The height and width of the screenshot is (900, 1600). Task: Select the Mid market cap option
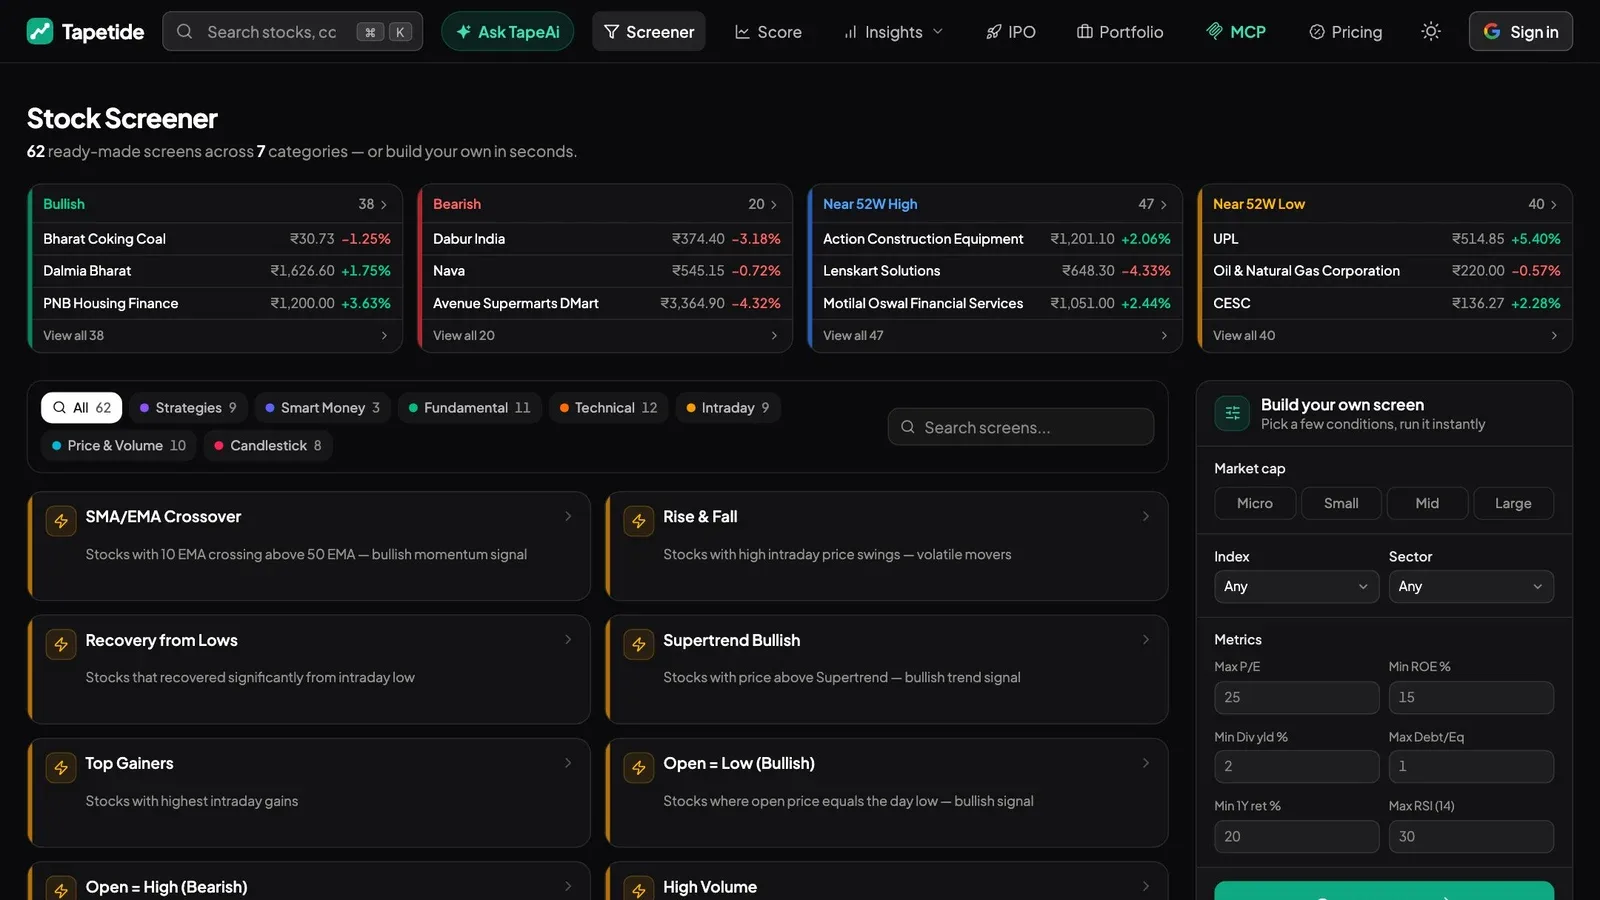pos(1427,503)
